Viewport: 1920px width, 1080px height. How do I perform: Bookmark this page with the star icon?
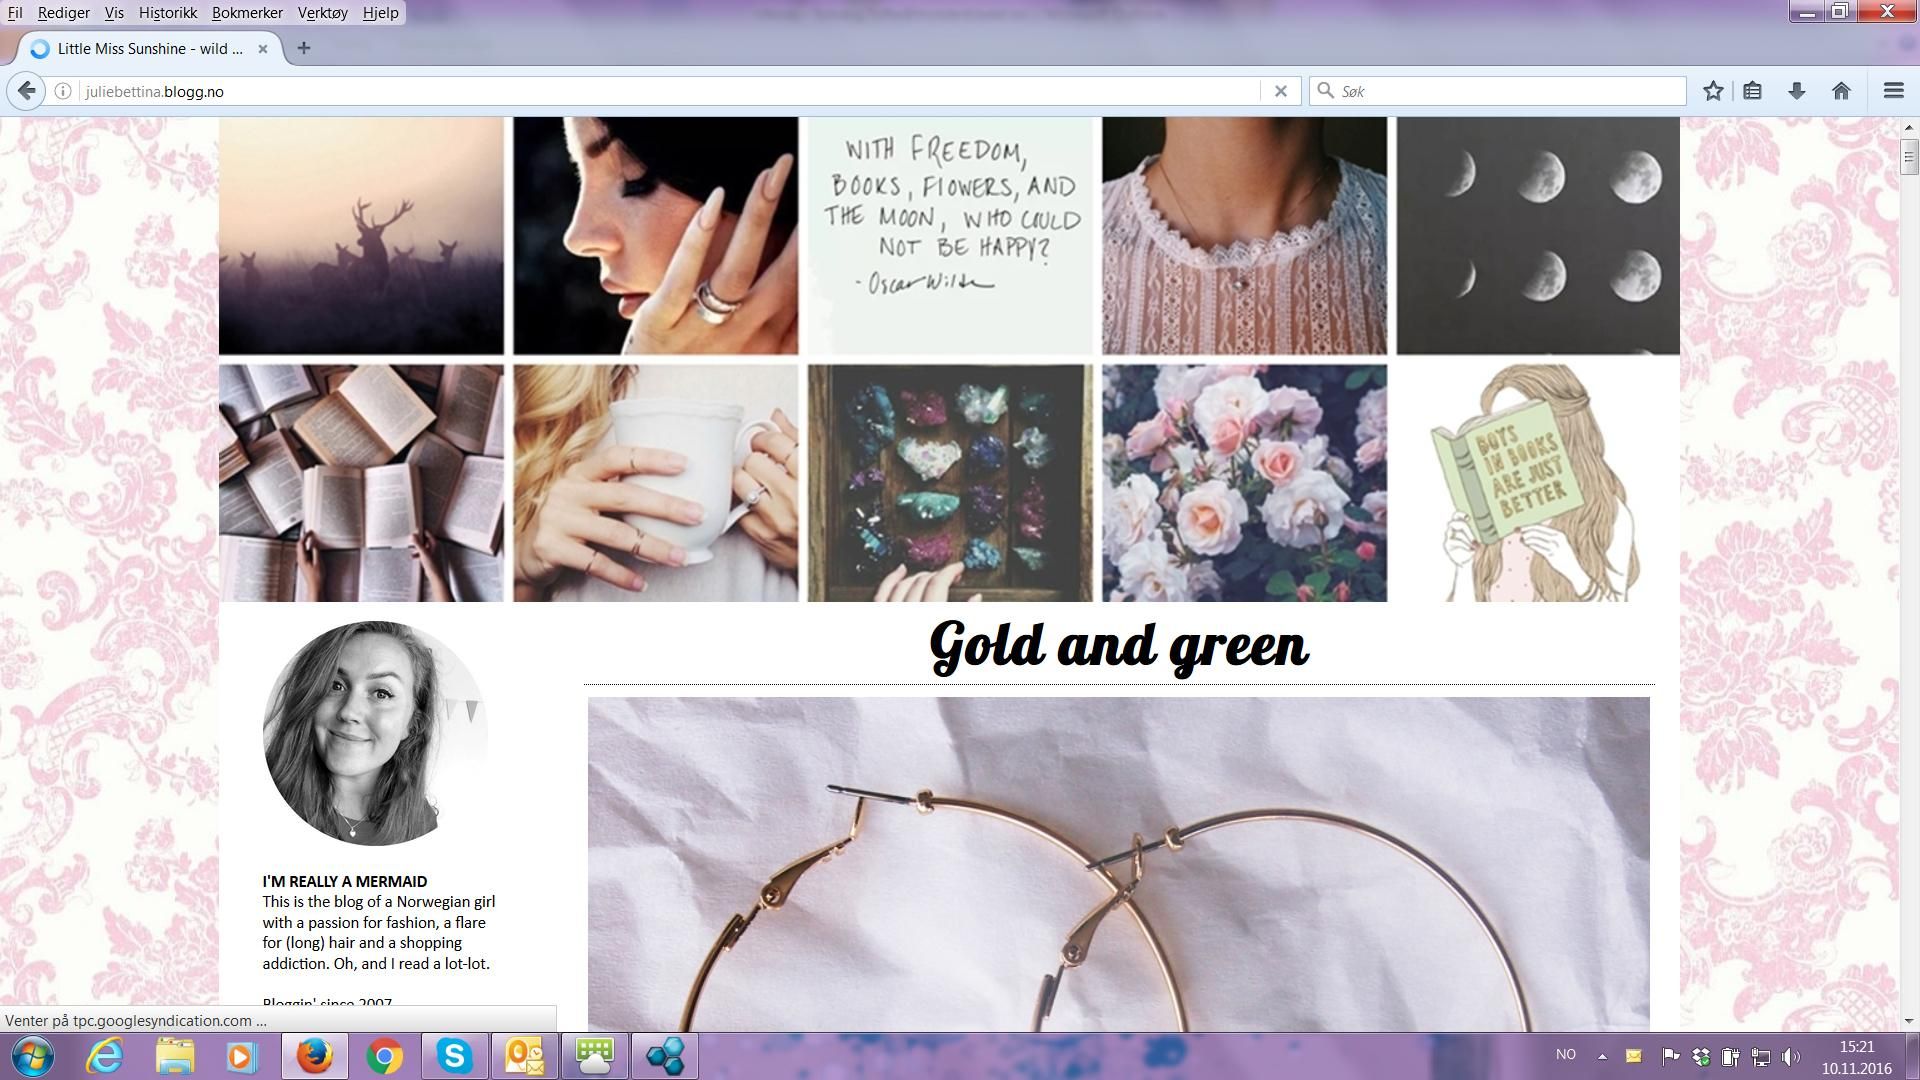[x=1713, y=91]
